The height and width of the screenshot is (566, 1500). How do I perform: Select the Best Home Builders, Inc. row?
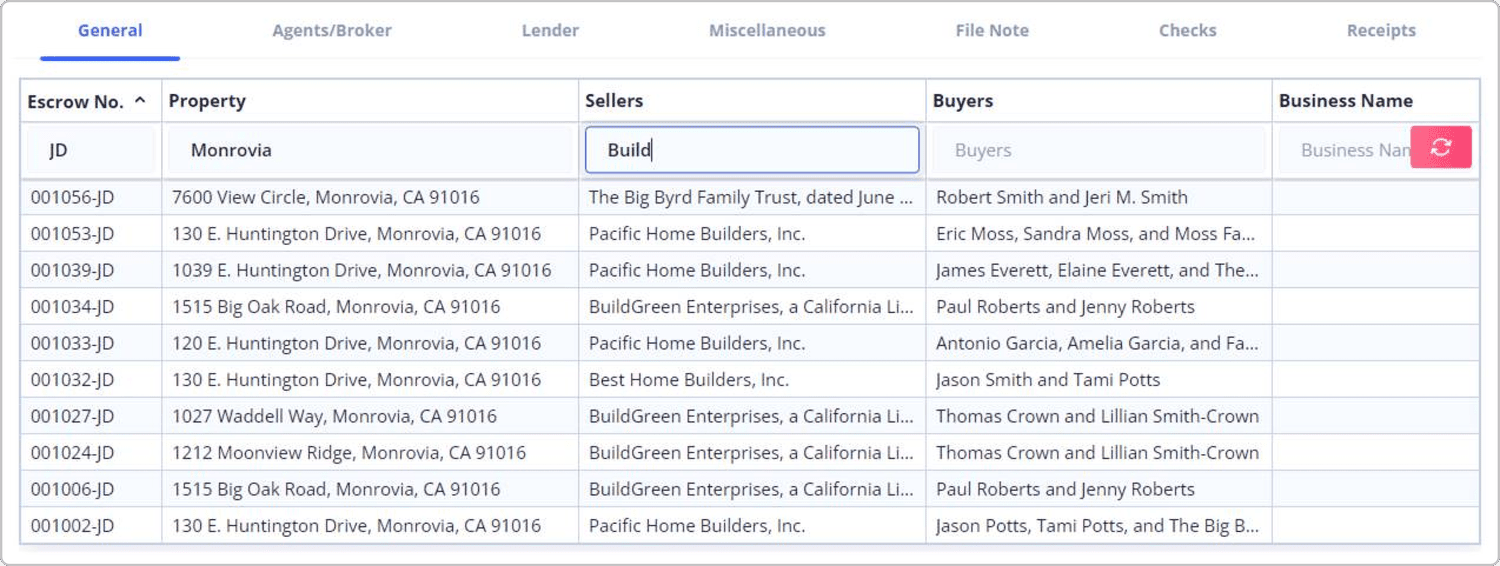pos(689,380)
